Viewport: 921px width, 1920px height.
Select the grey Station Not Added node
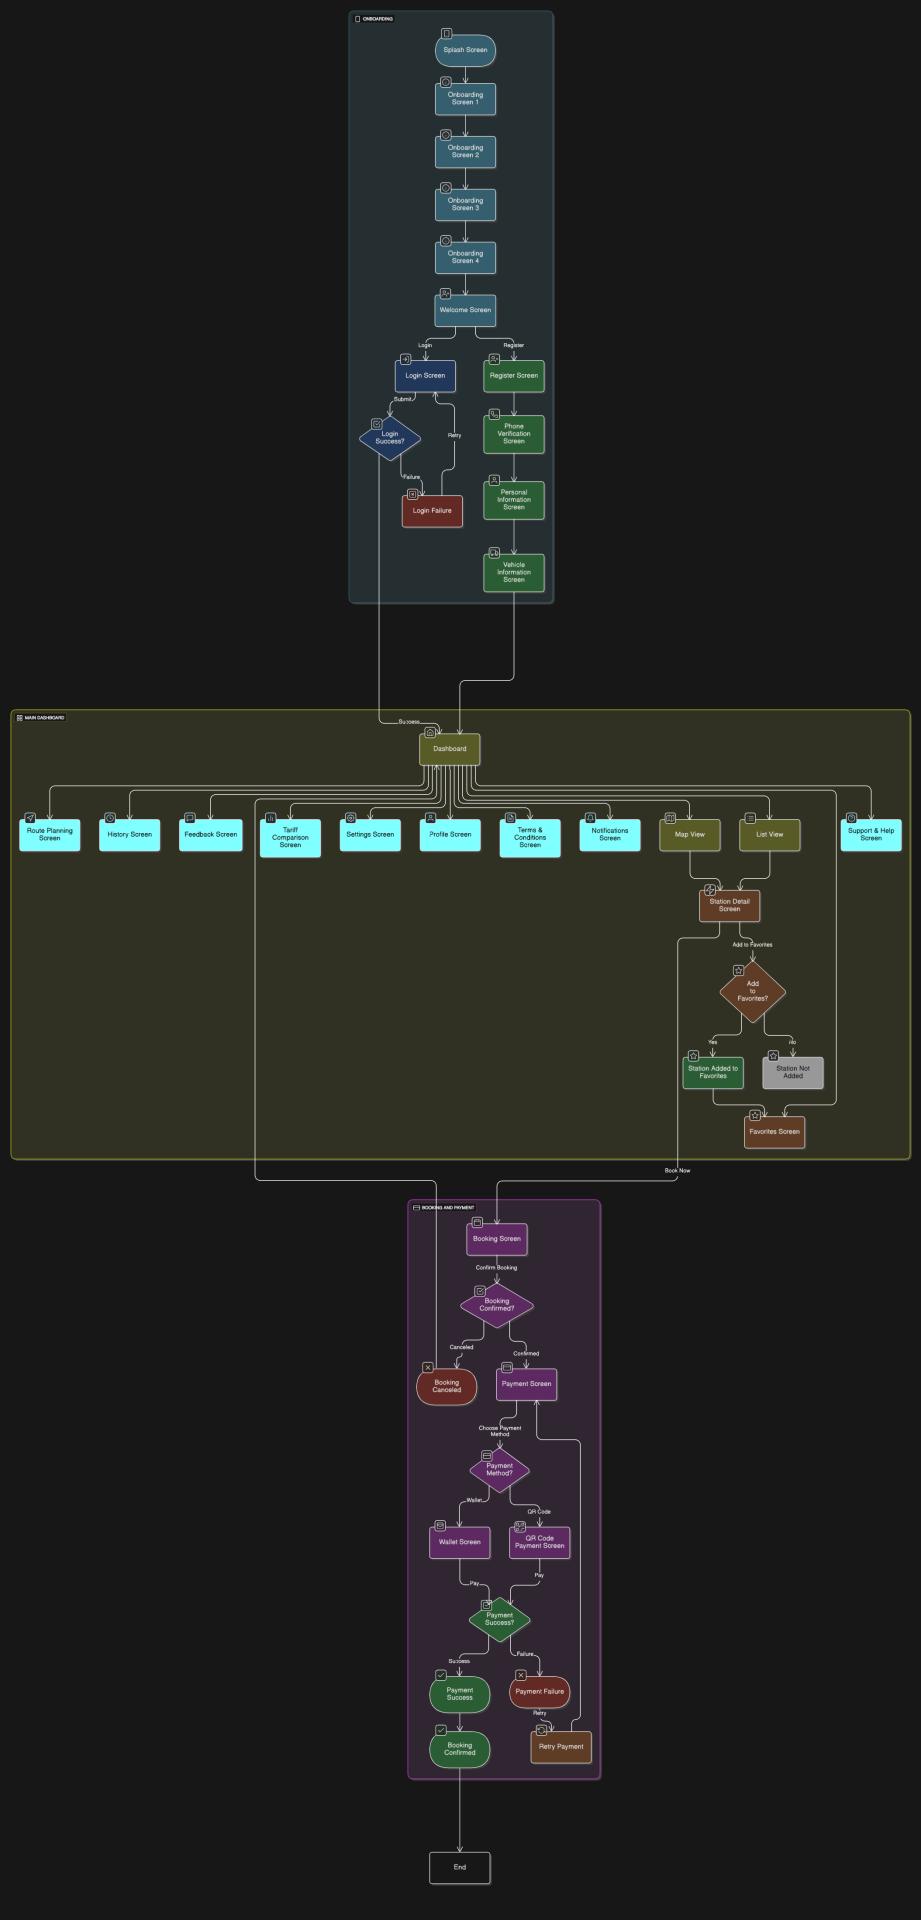[x=793, y=1073]
